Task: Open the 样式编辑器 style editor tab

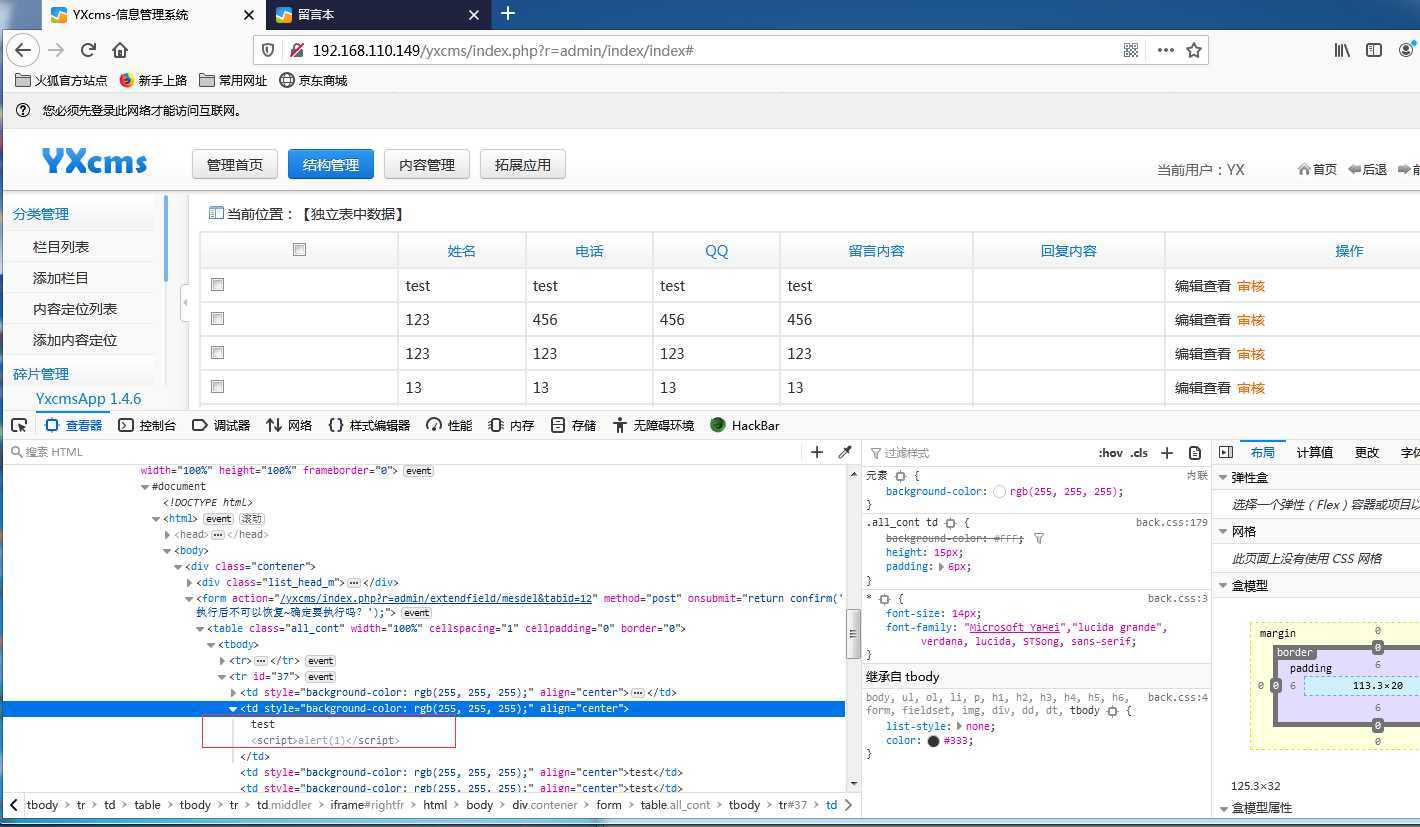Action: [369, 425]
